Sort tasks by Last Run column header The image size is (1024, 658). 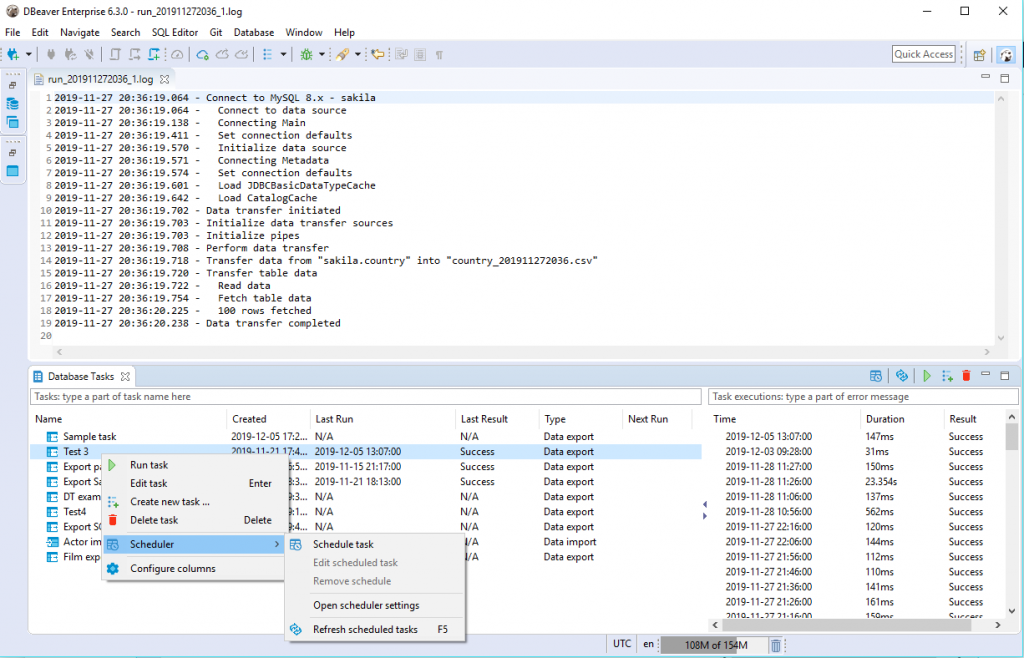[382, 419]
